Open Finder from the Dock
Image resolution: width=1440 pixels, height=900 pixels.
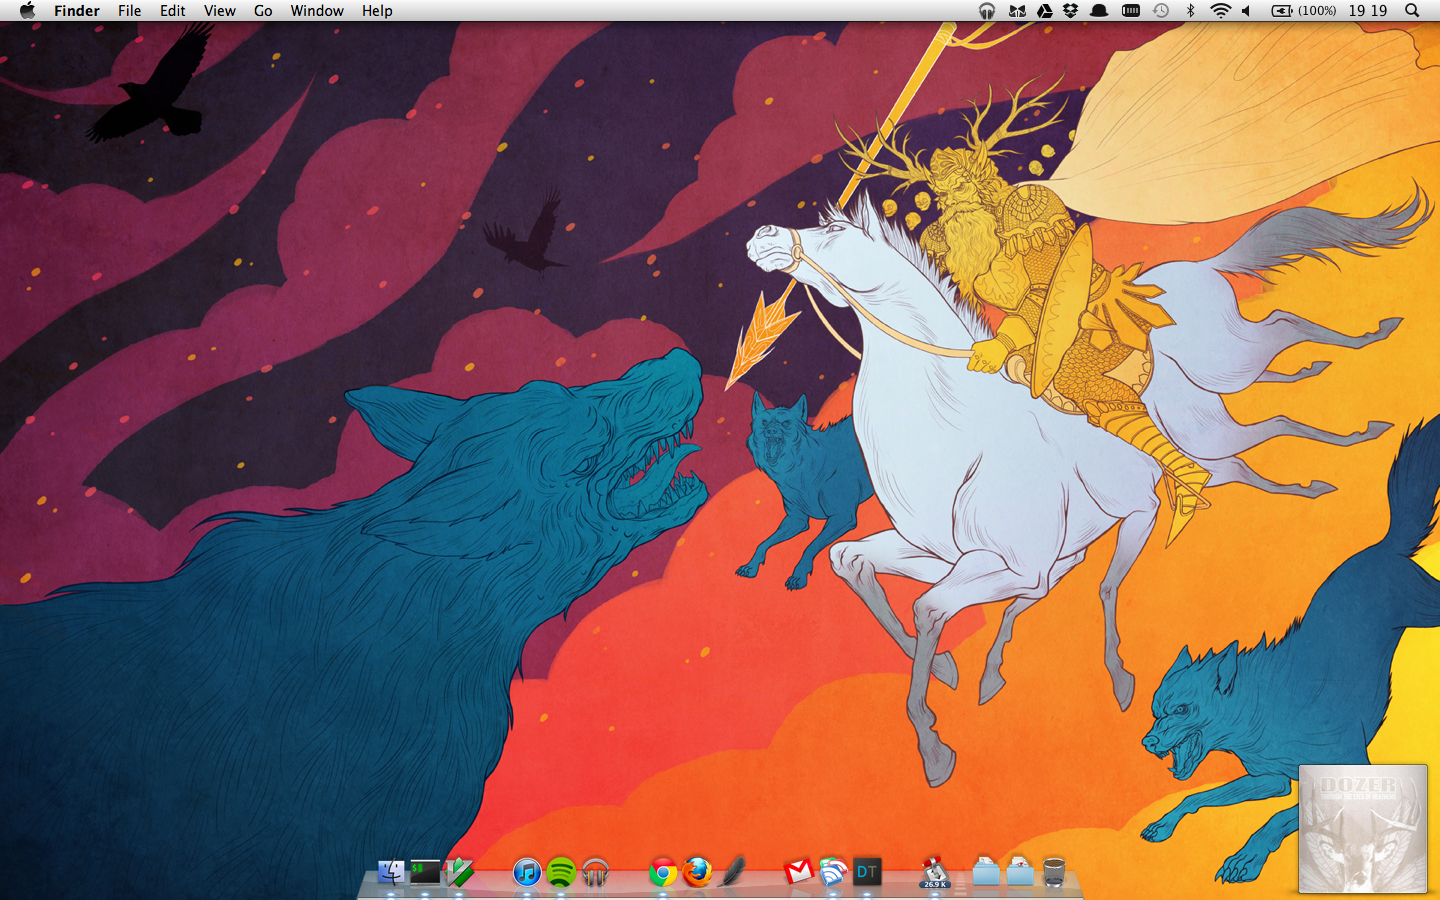coord(391,872)
